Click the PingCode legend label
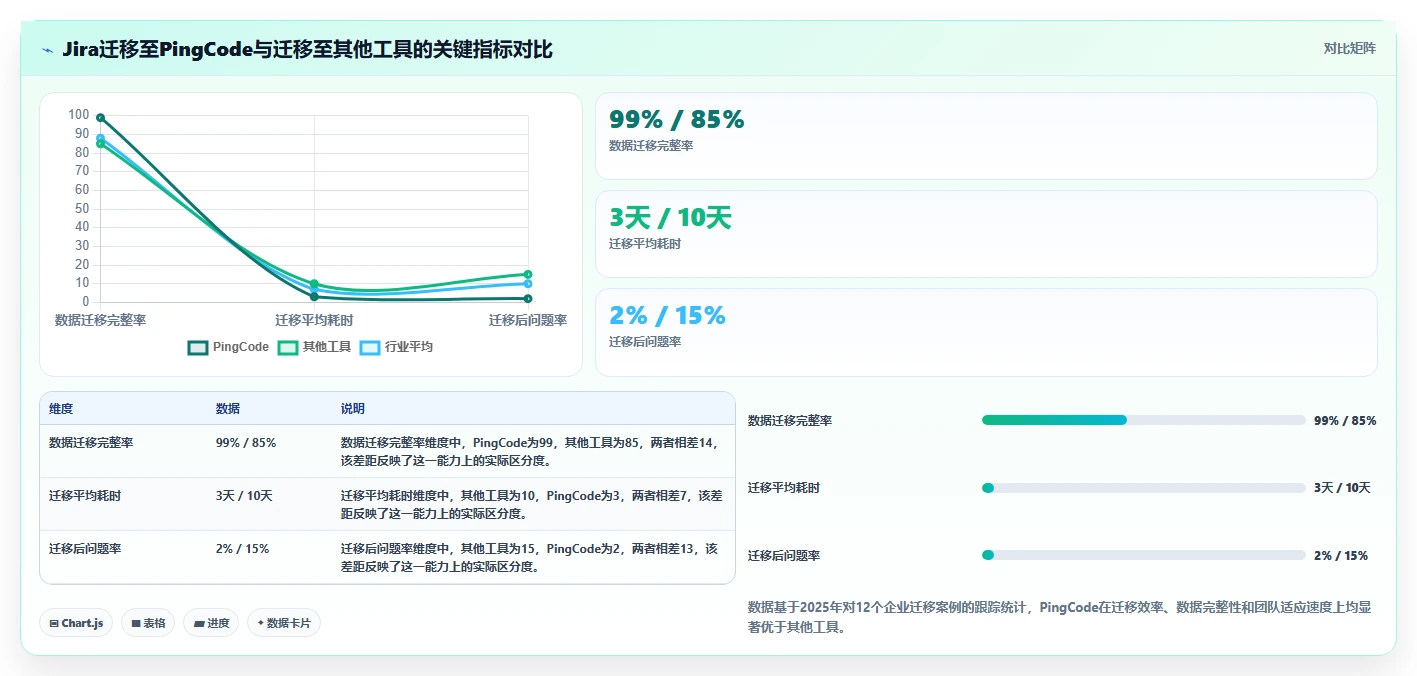 coord(241,347)
